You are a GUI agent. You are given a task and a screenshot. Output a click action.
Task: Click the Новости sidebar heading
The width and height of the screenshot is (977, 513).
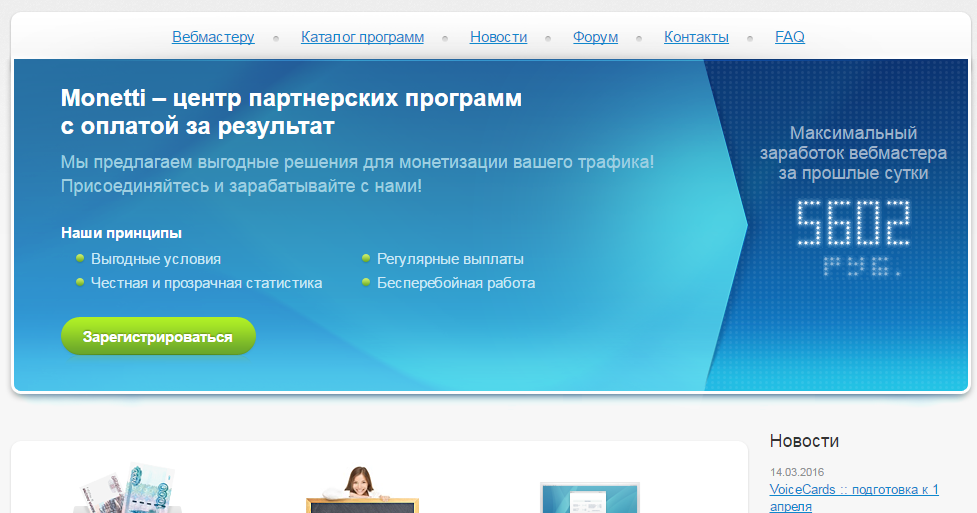pyautogui.click(x=804, y=441)
